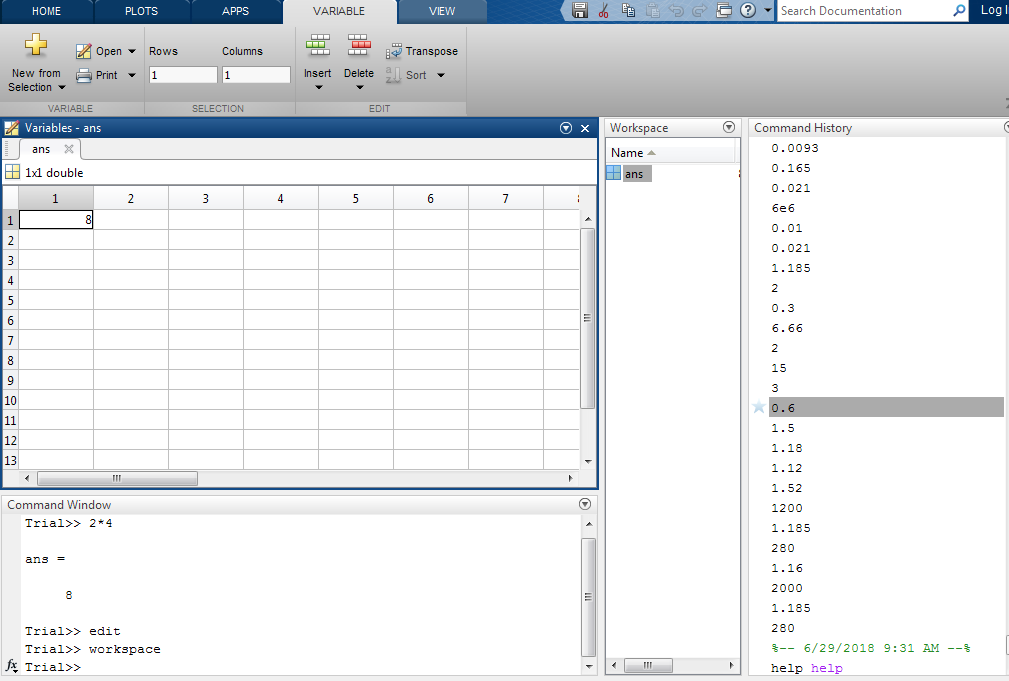Open the Variables panel actions menu

[566, 127]
